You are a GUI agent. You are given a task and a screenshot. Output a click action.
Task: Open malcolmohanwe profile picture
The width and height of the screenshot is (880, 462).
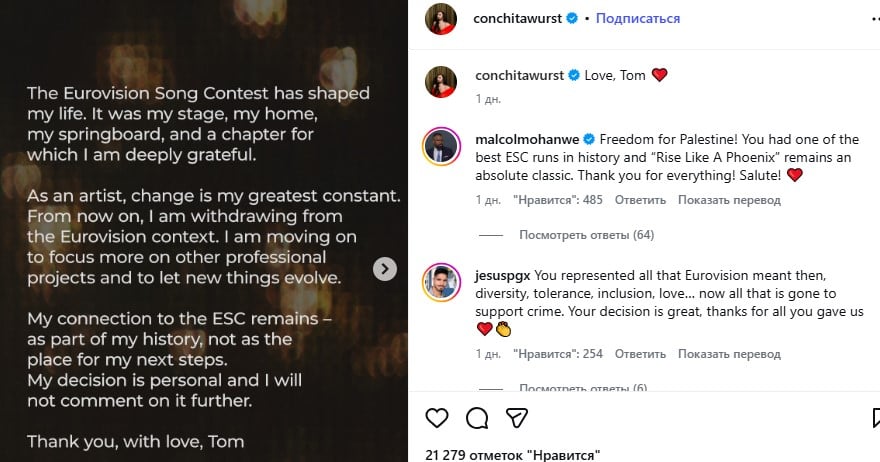coord(441,145)
